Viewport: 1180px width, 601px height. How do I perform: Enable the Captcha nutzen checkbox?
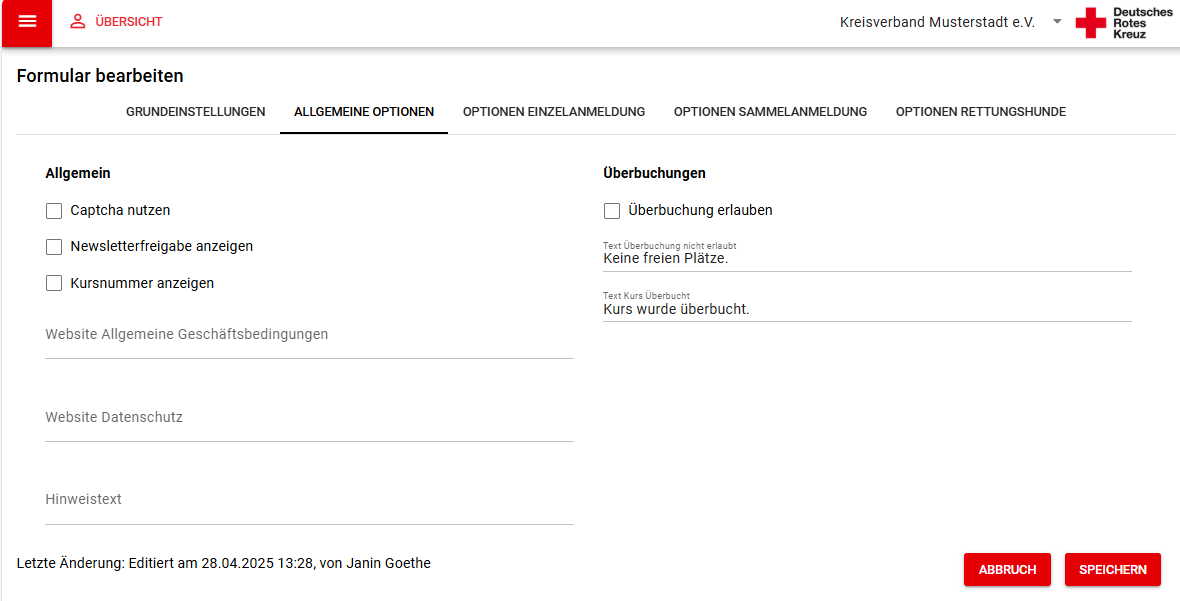click(53, 211)
